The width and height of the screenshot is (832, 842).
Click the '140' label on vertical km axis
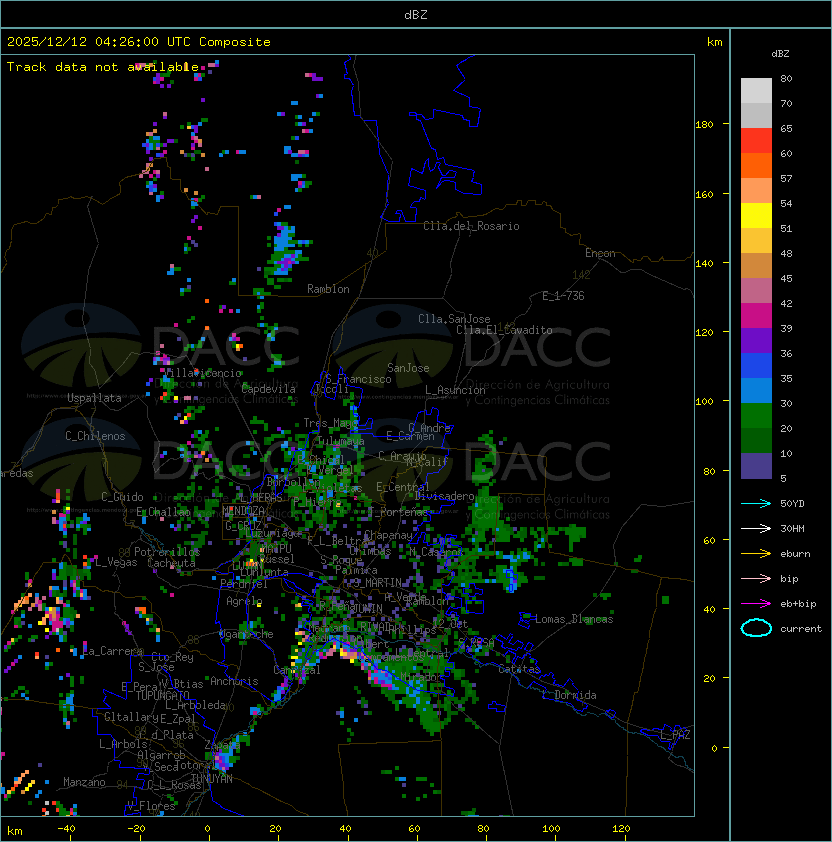click(704, 264)
